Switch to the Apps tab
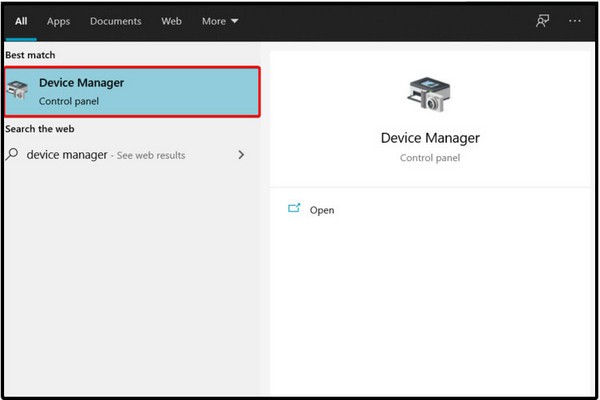 59,21
